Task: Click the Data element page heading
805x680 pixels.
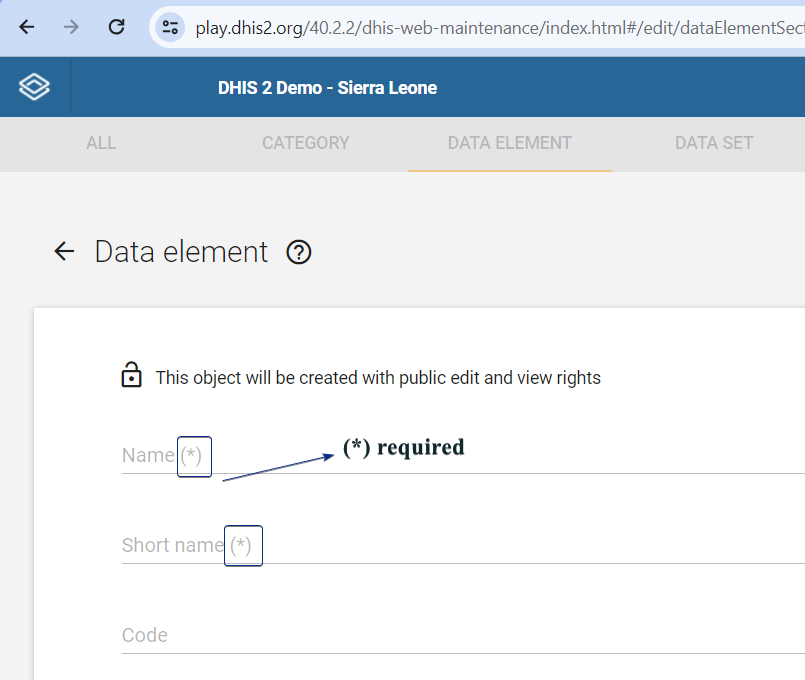Action: coord(181,252)
